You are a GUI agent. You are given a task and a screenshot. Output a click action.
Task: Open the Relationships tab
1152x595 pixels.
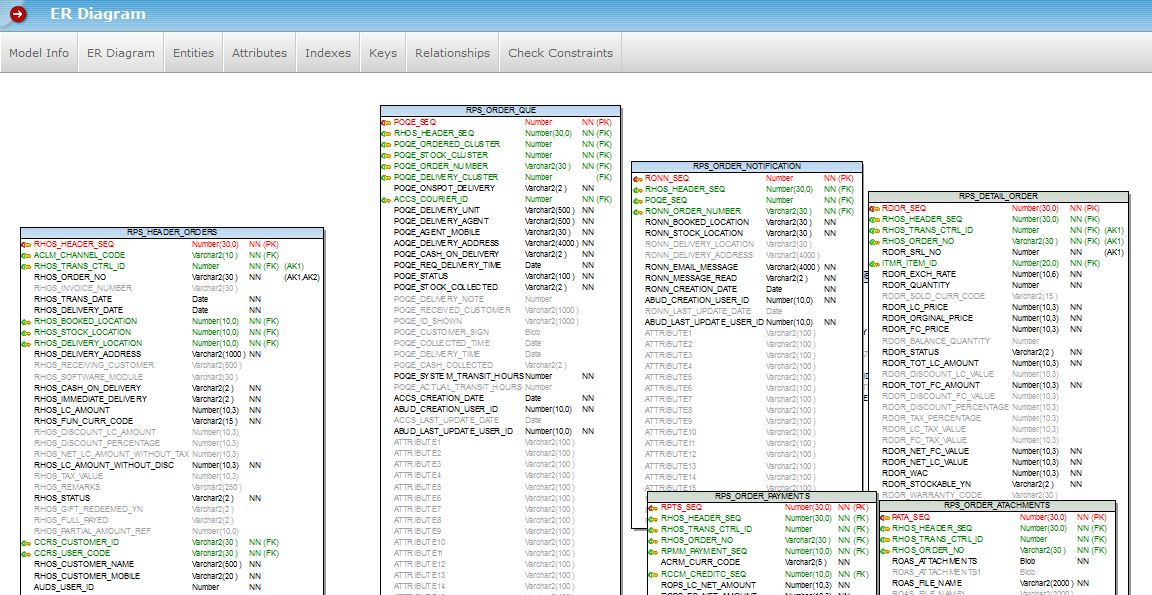(x=452, y=53)
